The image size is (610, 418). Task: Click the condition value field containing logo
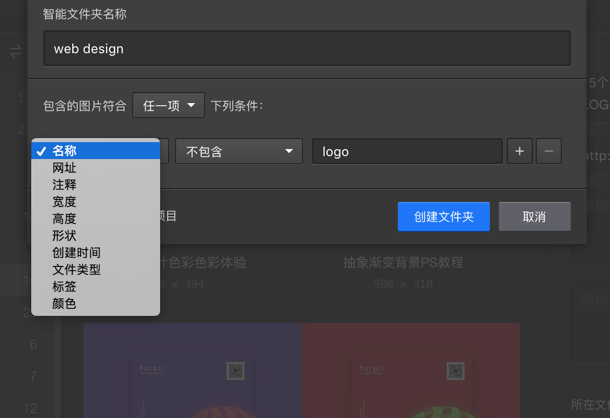pos(406,151)
